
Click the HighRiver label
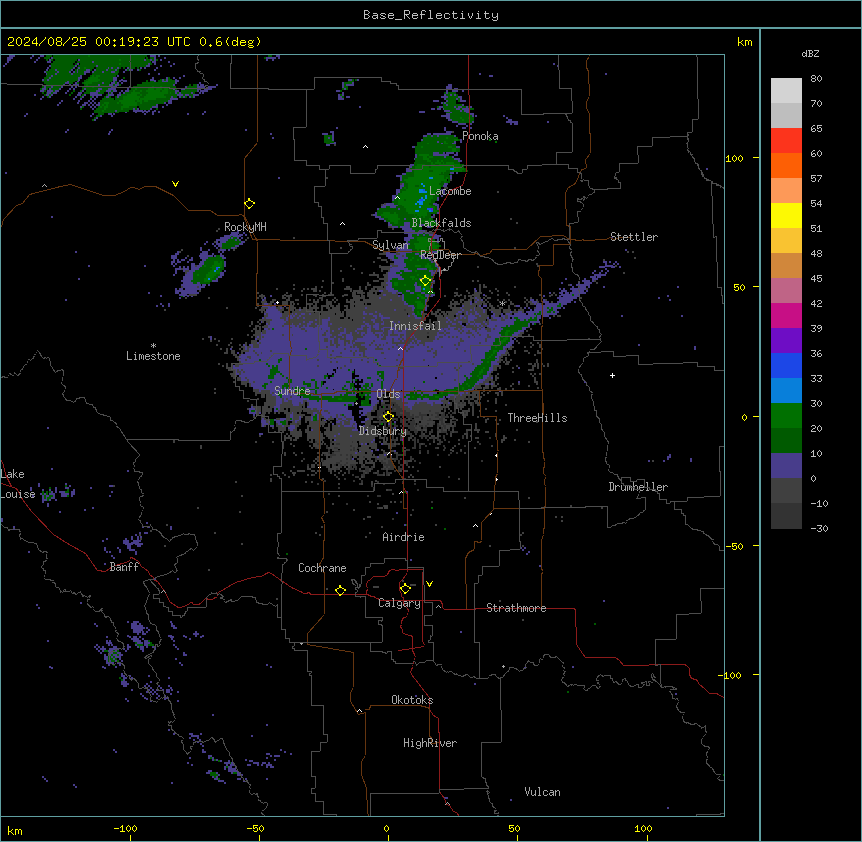click(x=430, y=743)
